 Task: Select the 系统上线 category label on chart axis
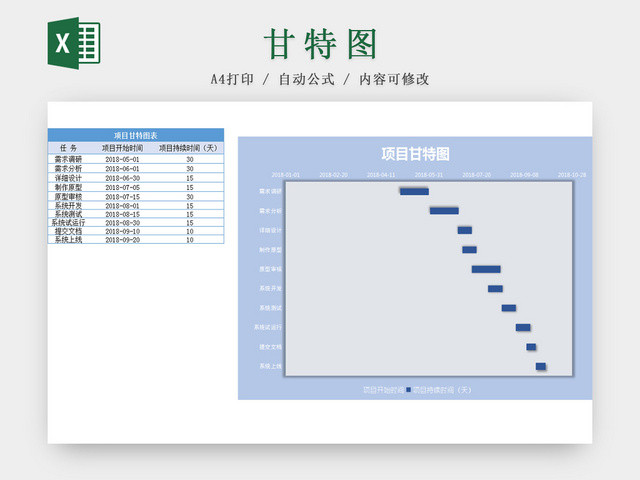click(270, 366)
